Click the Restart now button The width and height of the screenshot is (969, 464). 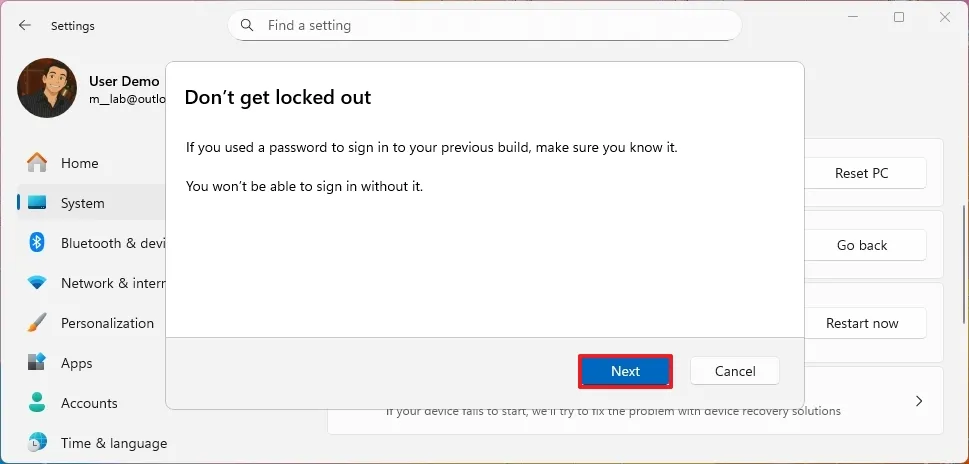(x=861, y=323)
